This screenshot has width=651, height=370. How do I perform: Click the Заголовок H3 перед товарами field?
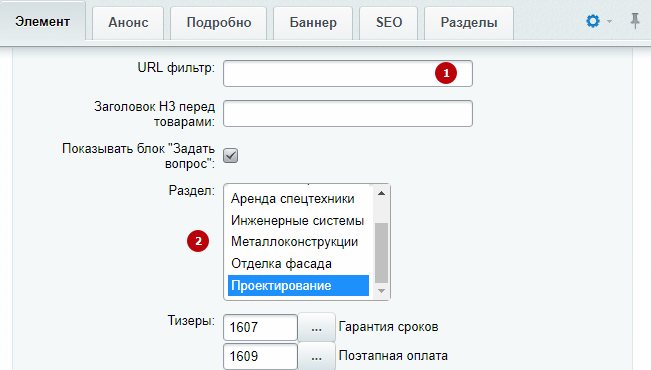coord(348,113)
